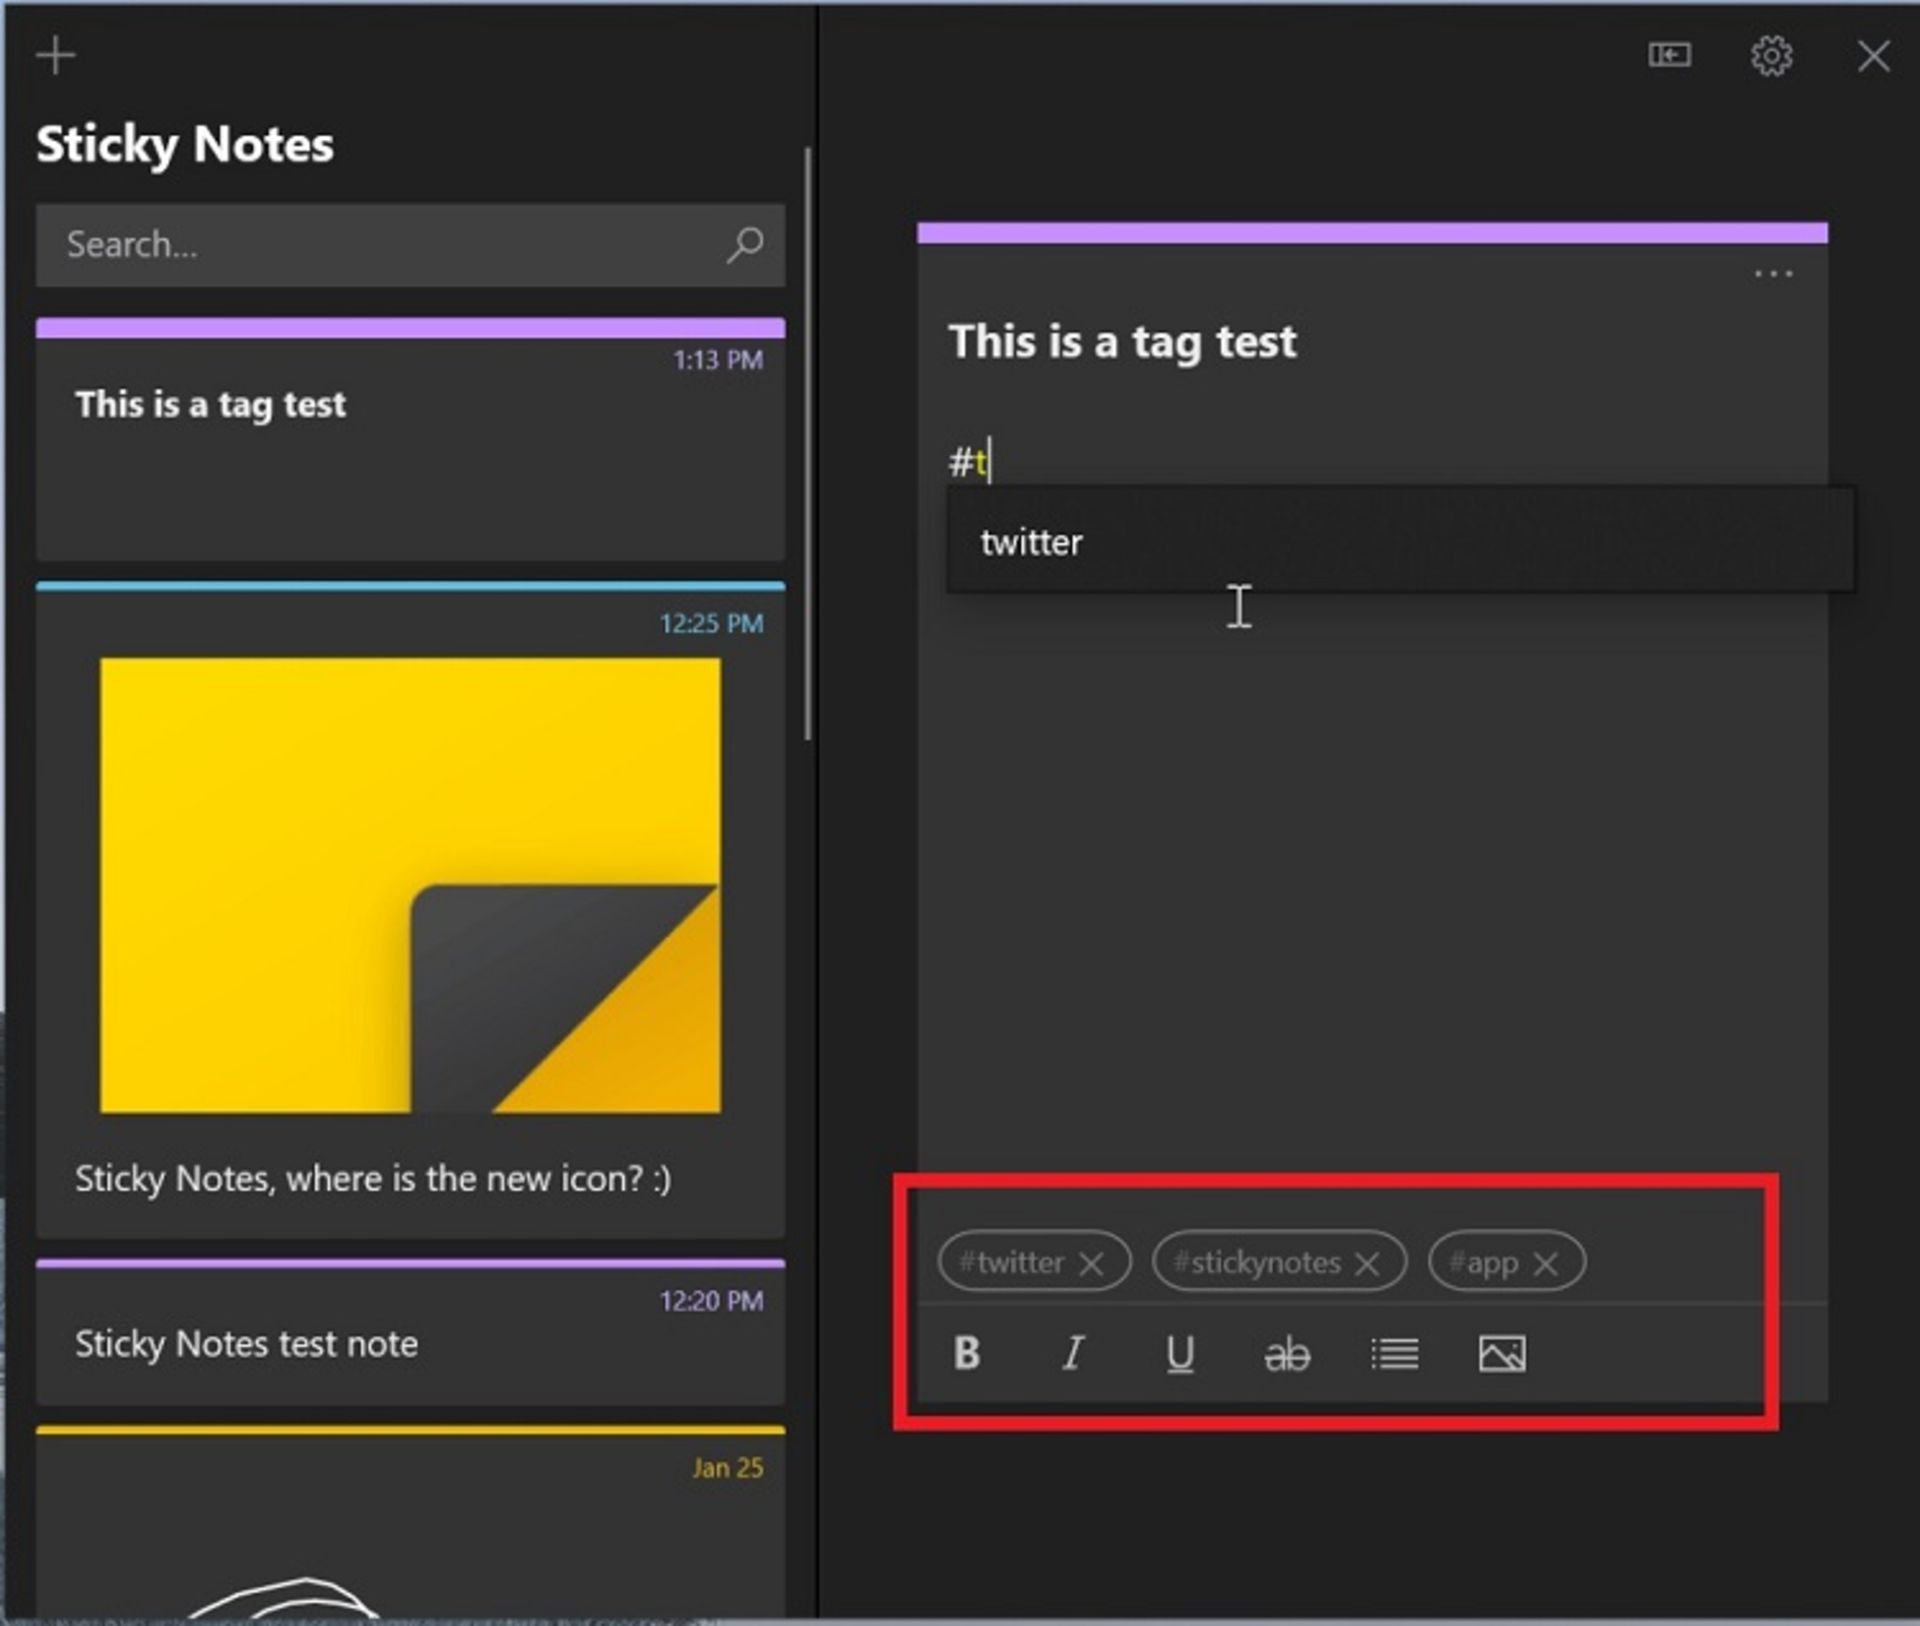Open Sticky Notes settings
Viewport: 1920px width, 1626px height.
[1771, 56]
